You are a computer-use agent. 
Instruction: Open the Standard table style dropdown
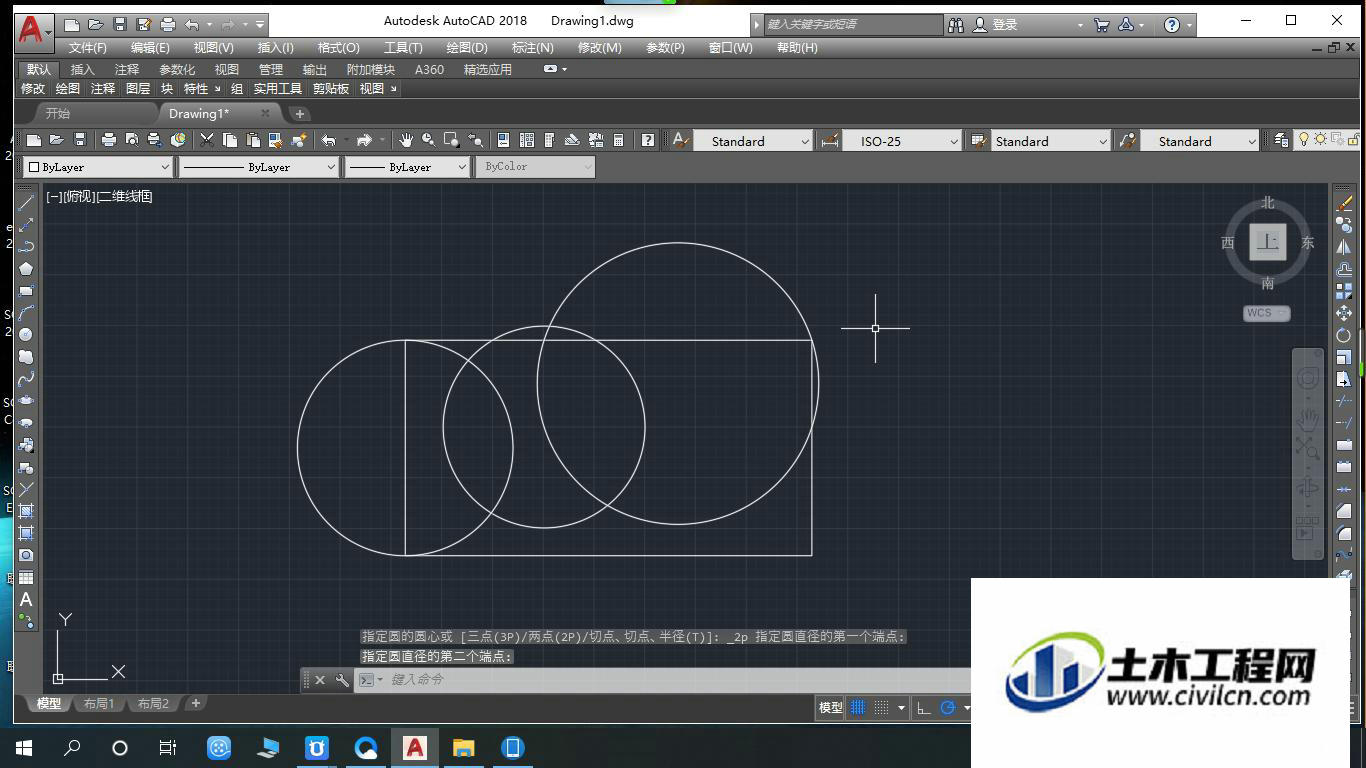pyautogui.click(x=1051, y=141)
